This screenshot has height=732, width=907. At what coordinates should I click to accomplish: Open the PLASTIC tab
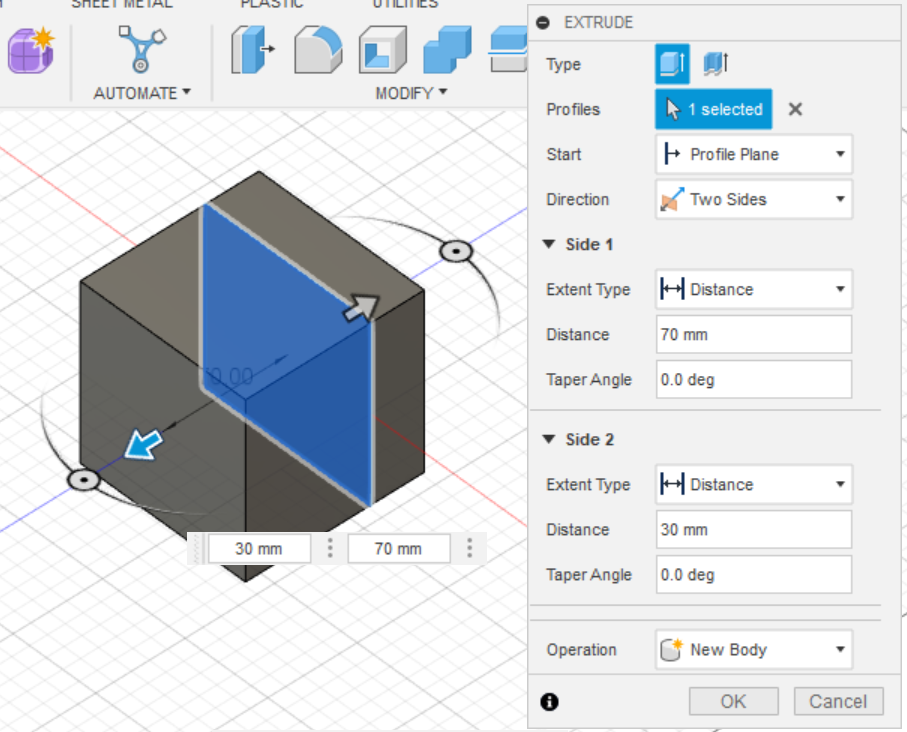[272, 4]
